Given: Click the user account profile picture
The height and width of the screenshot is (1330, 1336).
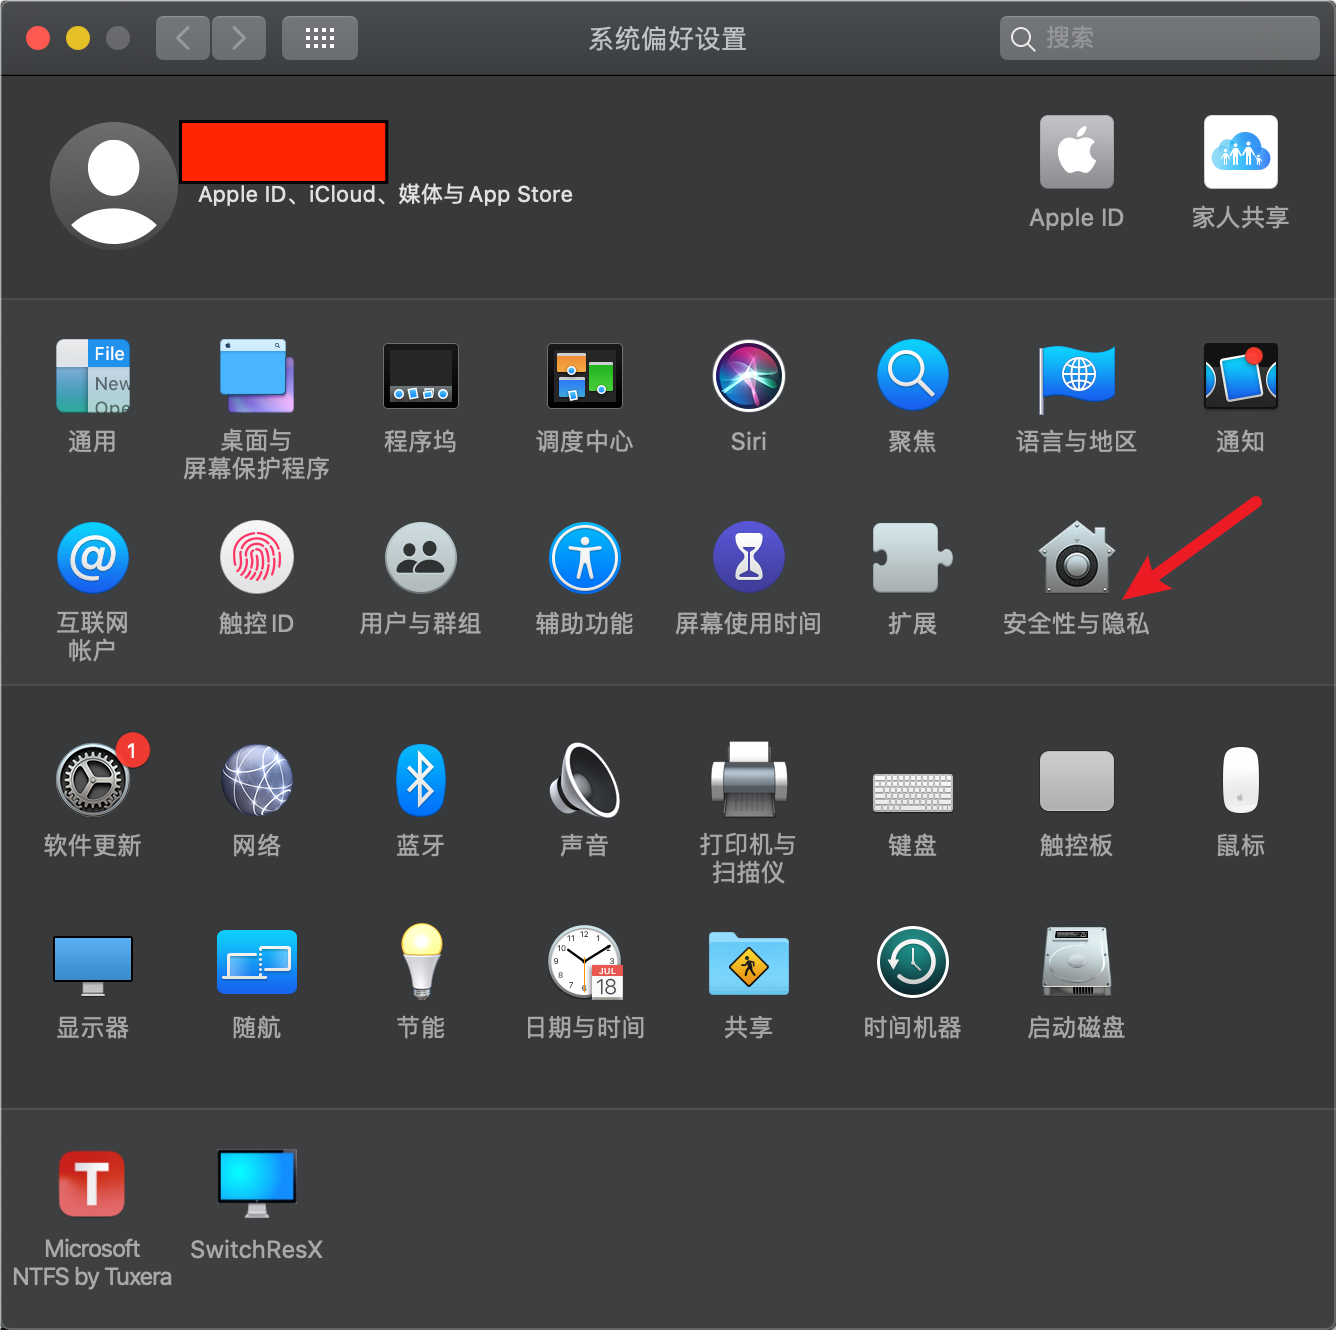Looking at the screenshot, I should click(x=113, y=184).
